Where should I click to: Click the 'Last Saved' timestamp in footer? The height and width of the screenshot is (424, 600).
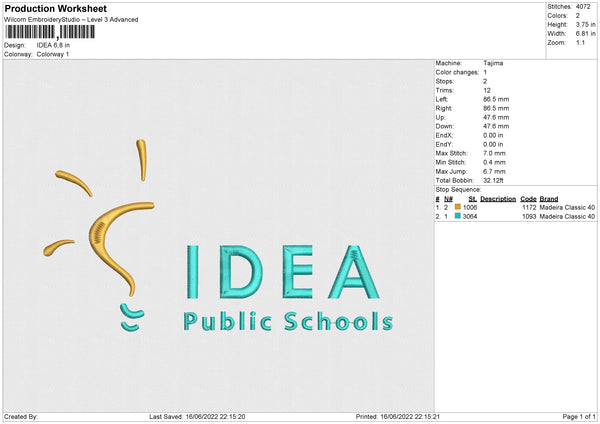(x=197, y=417)
